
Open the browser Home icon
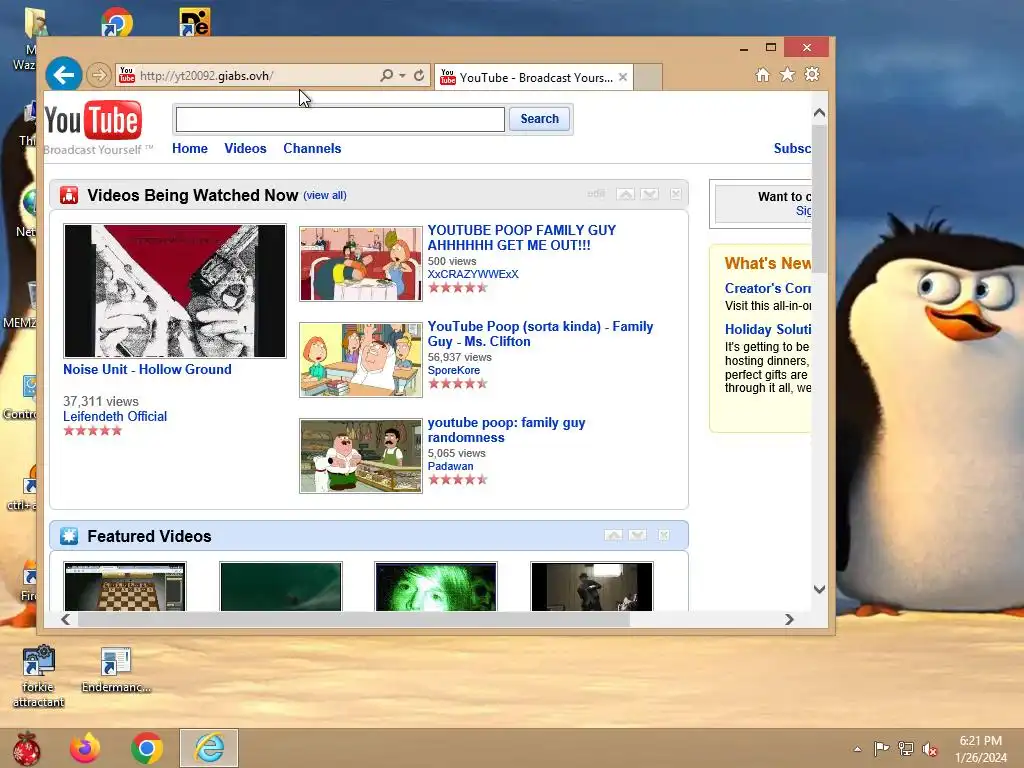click(762, 75)
